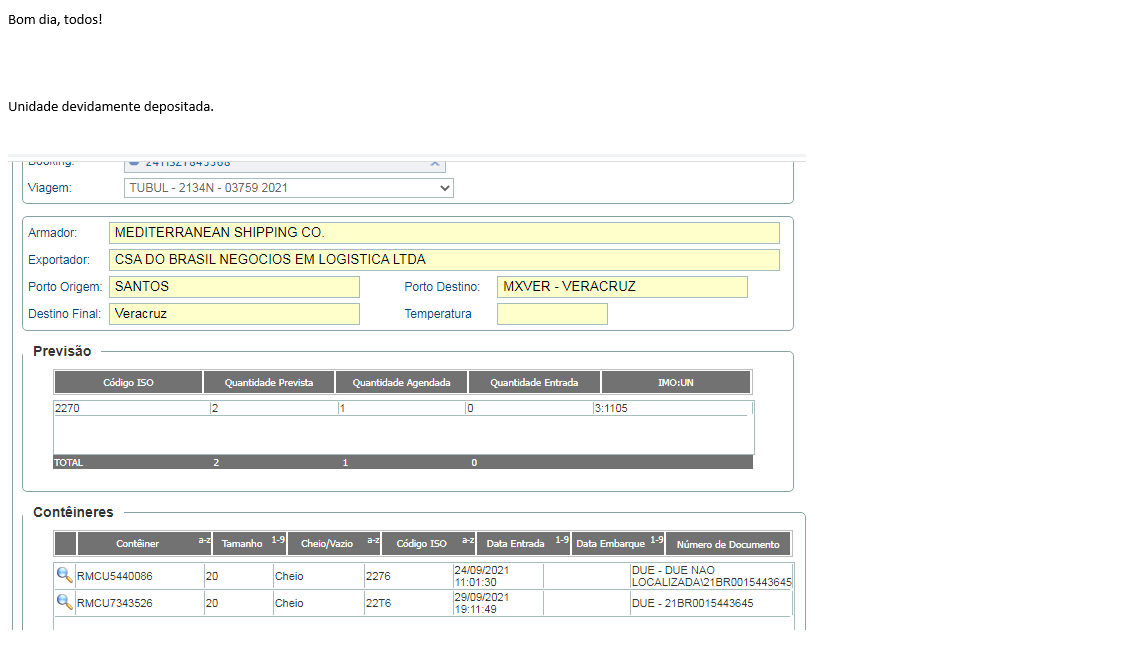
Task: Click the Destino Final field
Action: (234, 314)
